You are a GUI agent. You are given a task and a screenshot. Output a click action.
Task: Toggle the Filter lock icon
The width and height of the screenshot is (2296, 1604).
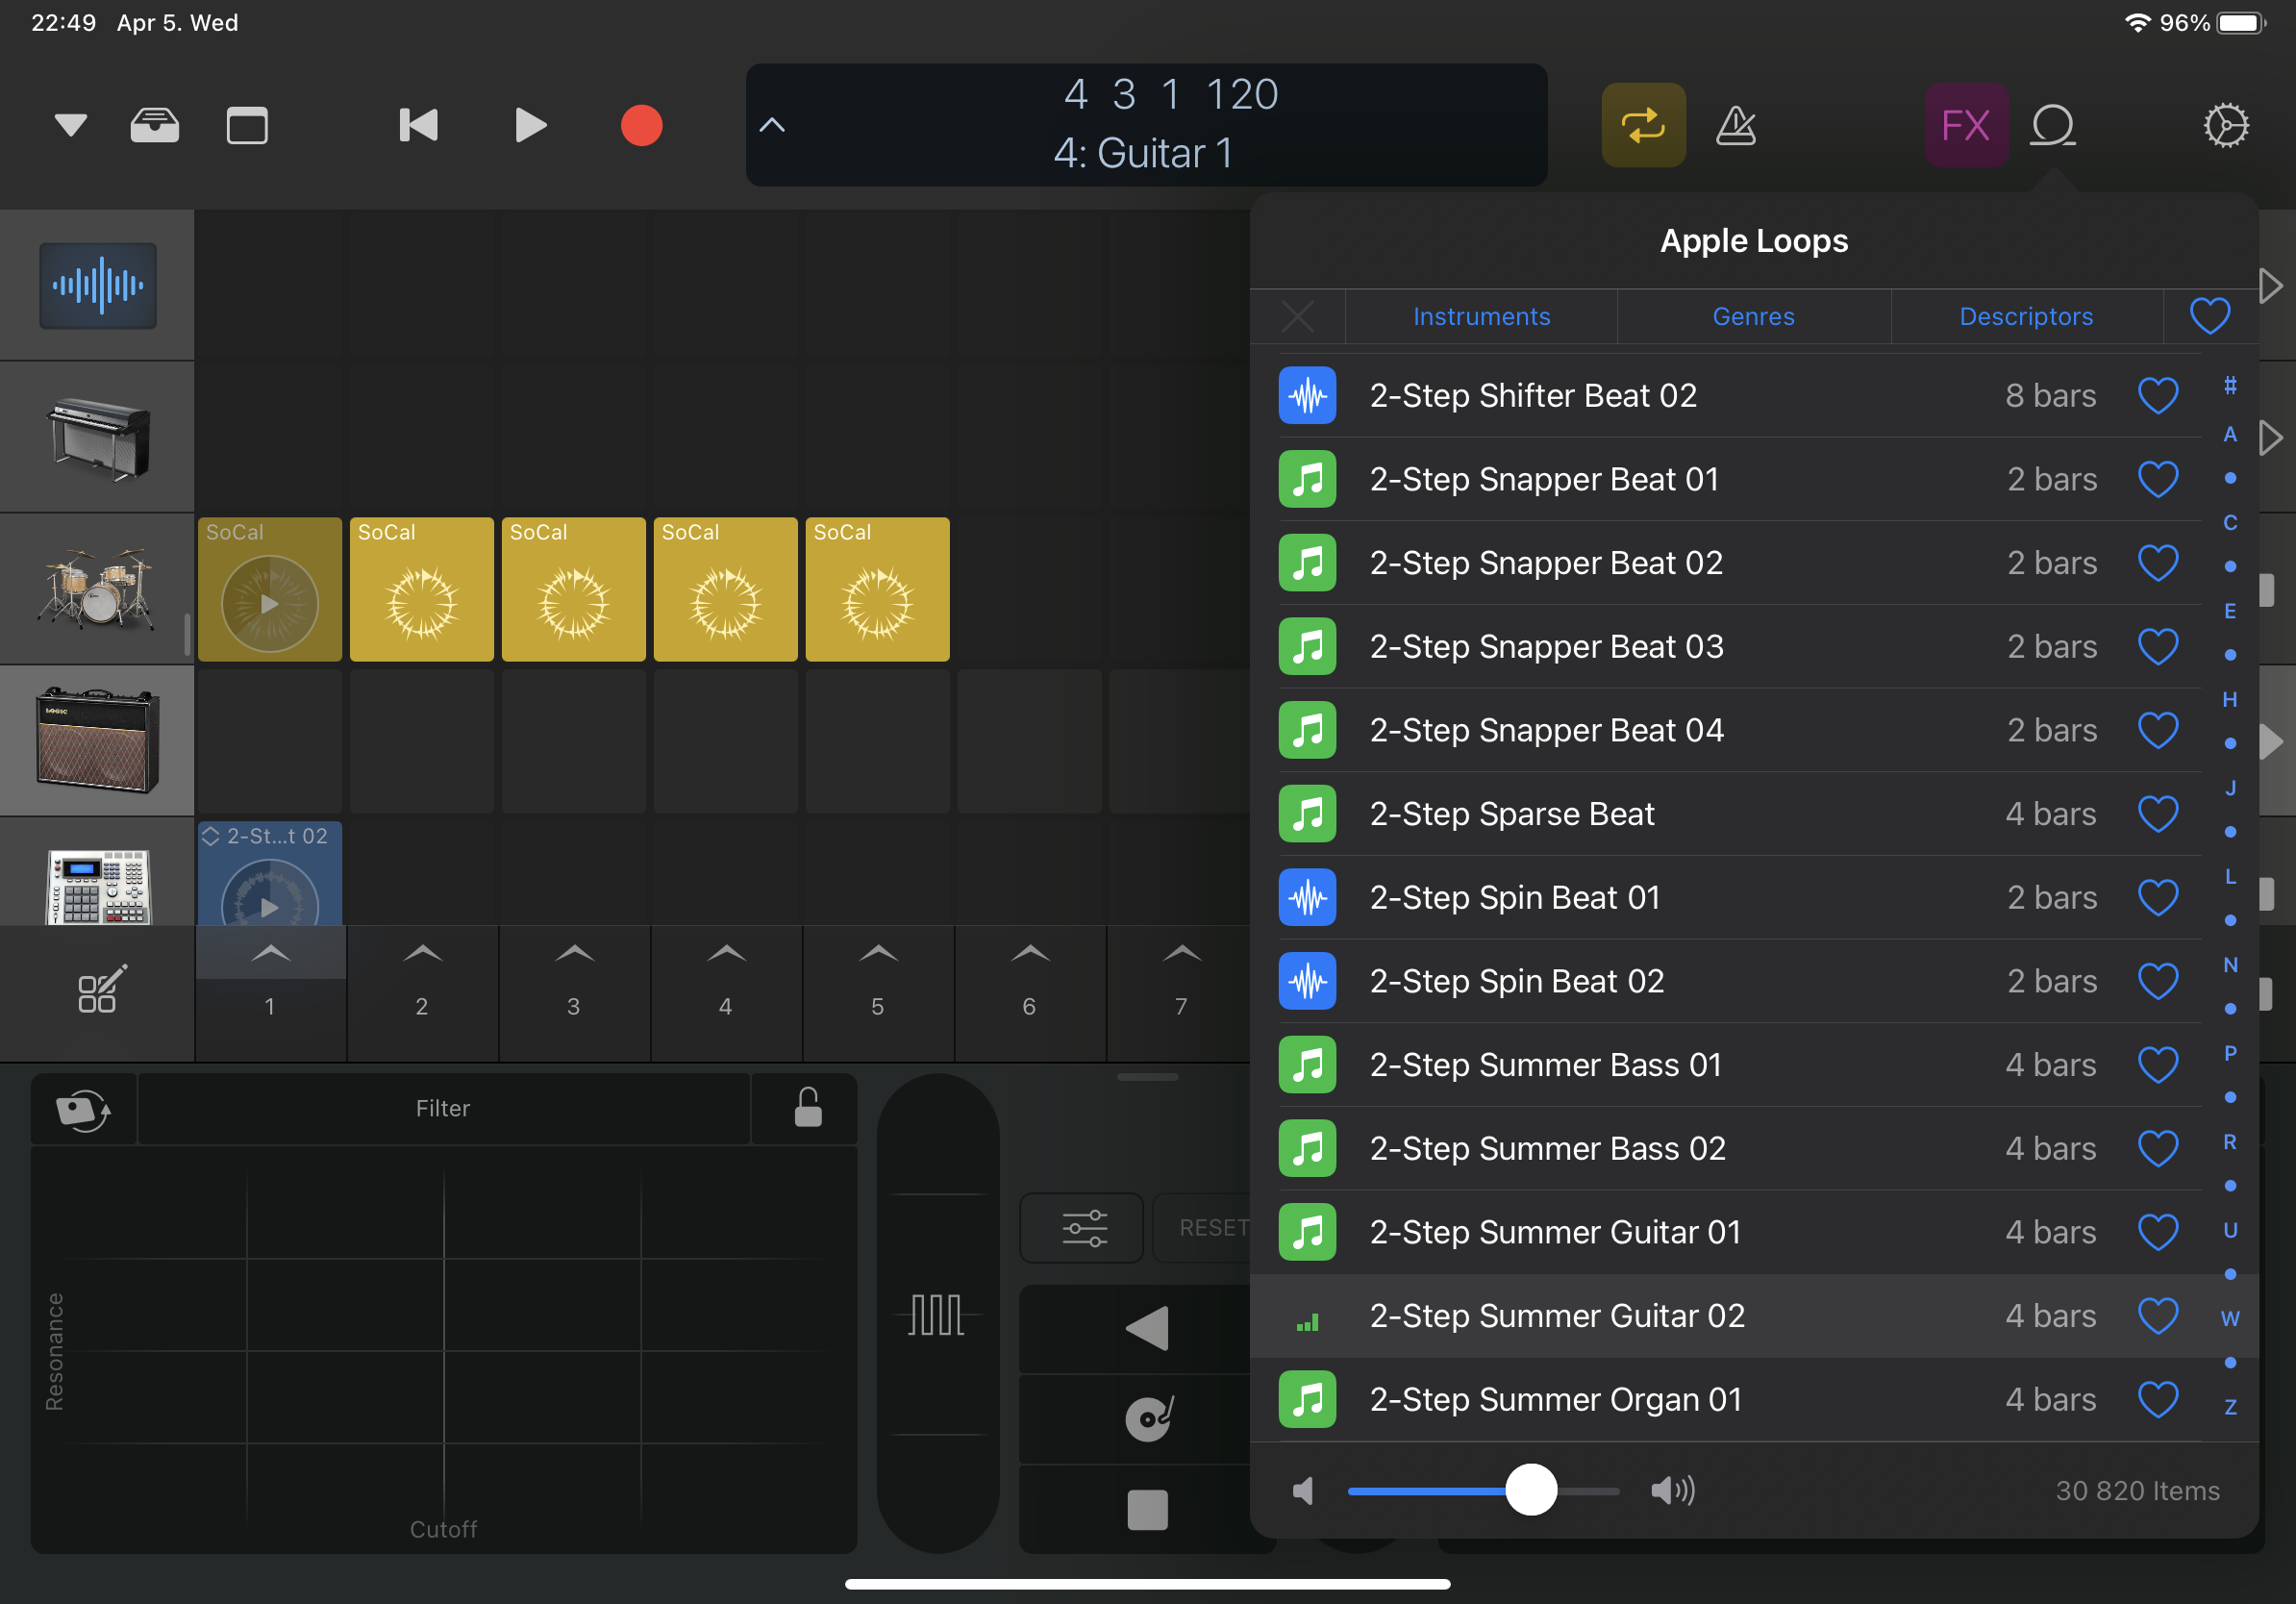tap(807, 1108)
